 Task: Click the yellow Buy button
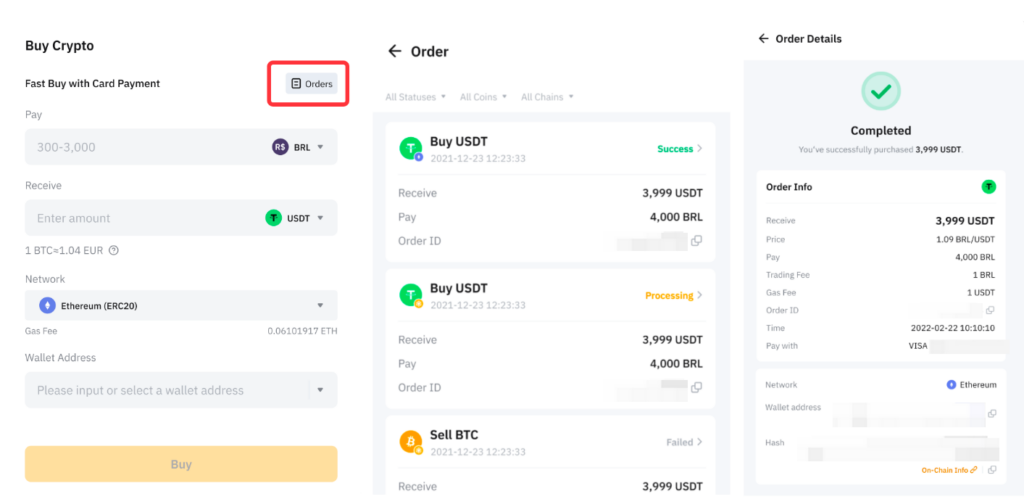click(x=181, y=464)
